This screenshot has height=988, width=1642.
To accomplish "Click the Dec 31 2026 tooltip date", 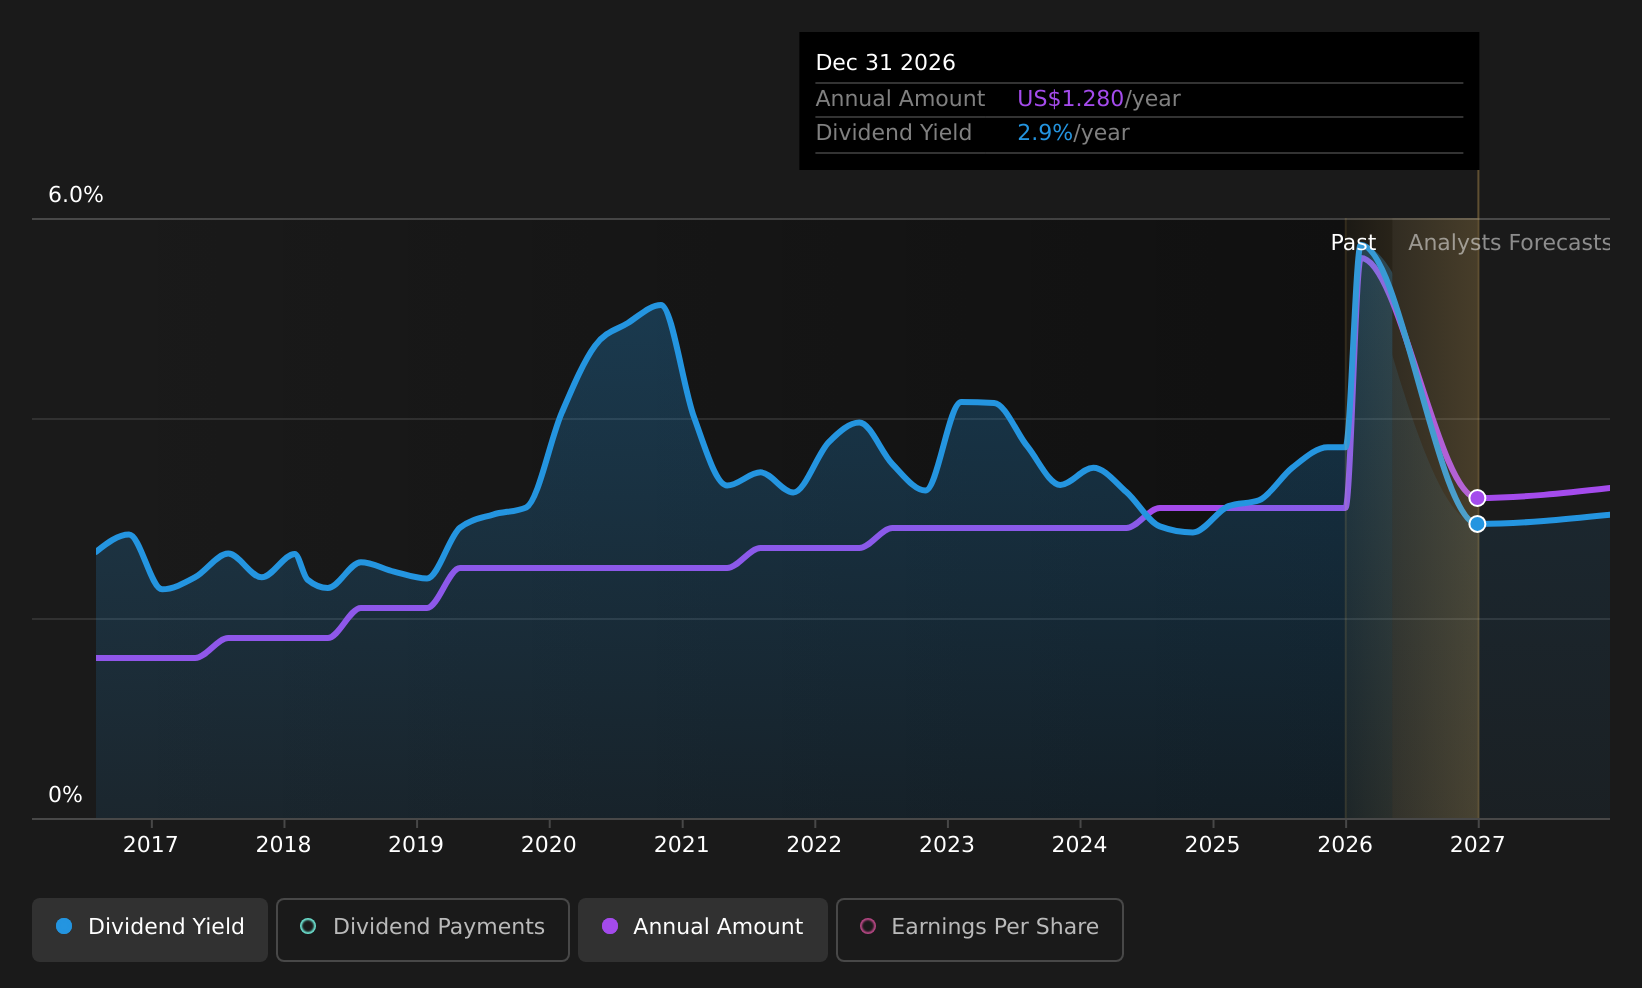I will tap(885, 63).
